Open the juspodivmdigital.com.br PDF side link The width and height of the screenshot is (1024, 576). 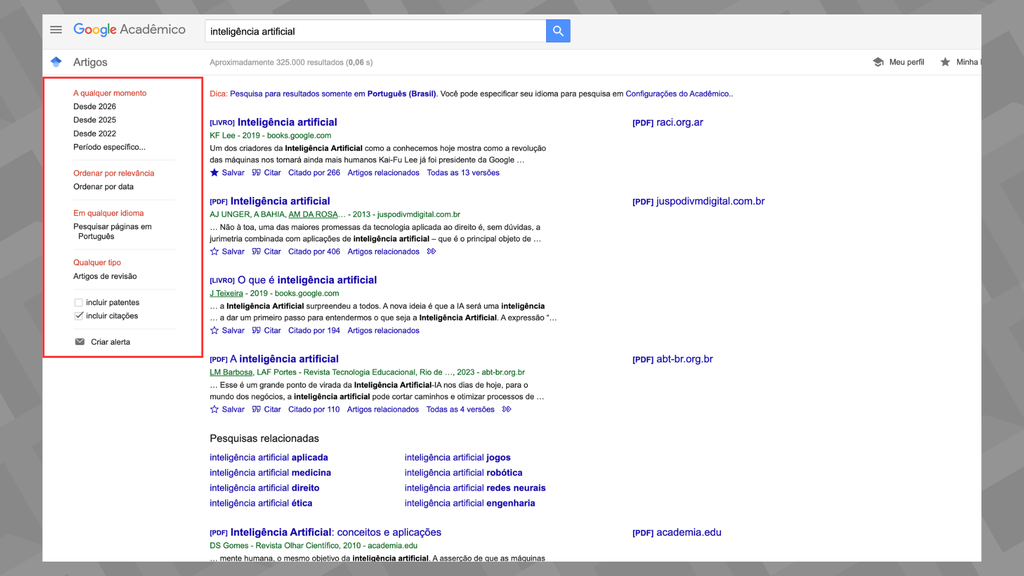pyautogui.click(x=698, y=201)
